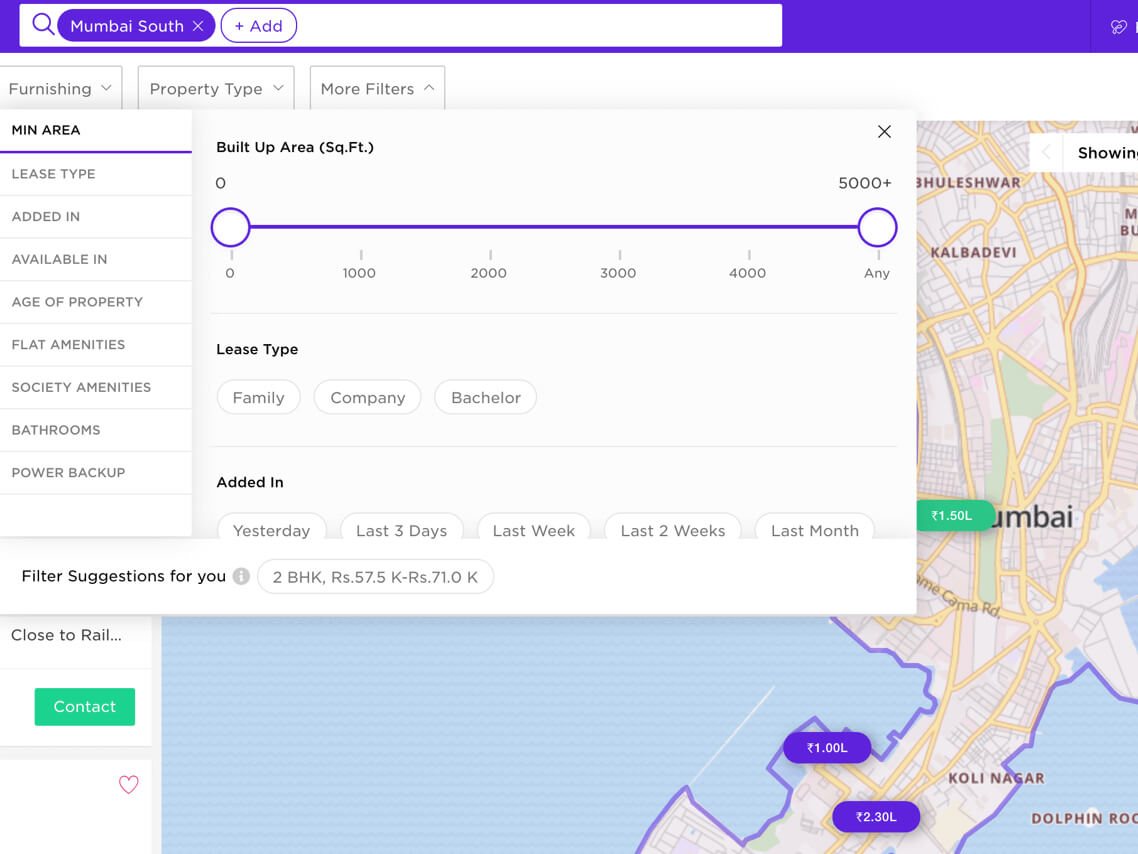Click the info icon beside Filter Suggestions

pos(240,576)
